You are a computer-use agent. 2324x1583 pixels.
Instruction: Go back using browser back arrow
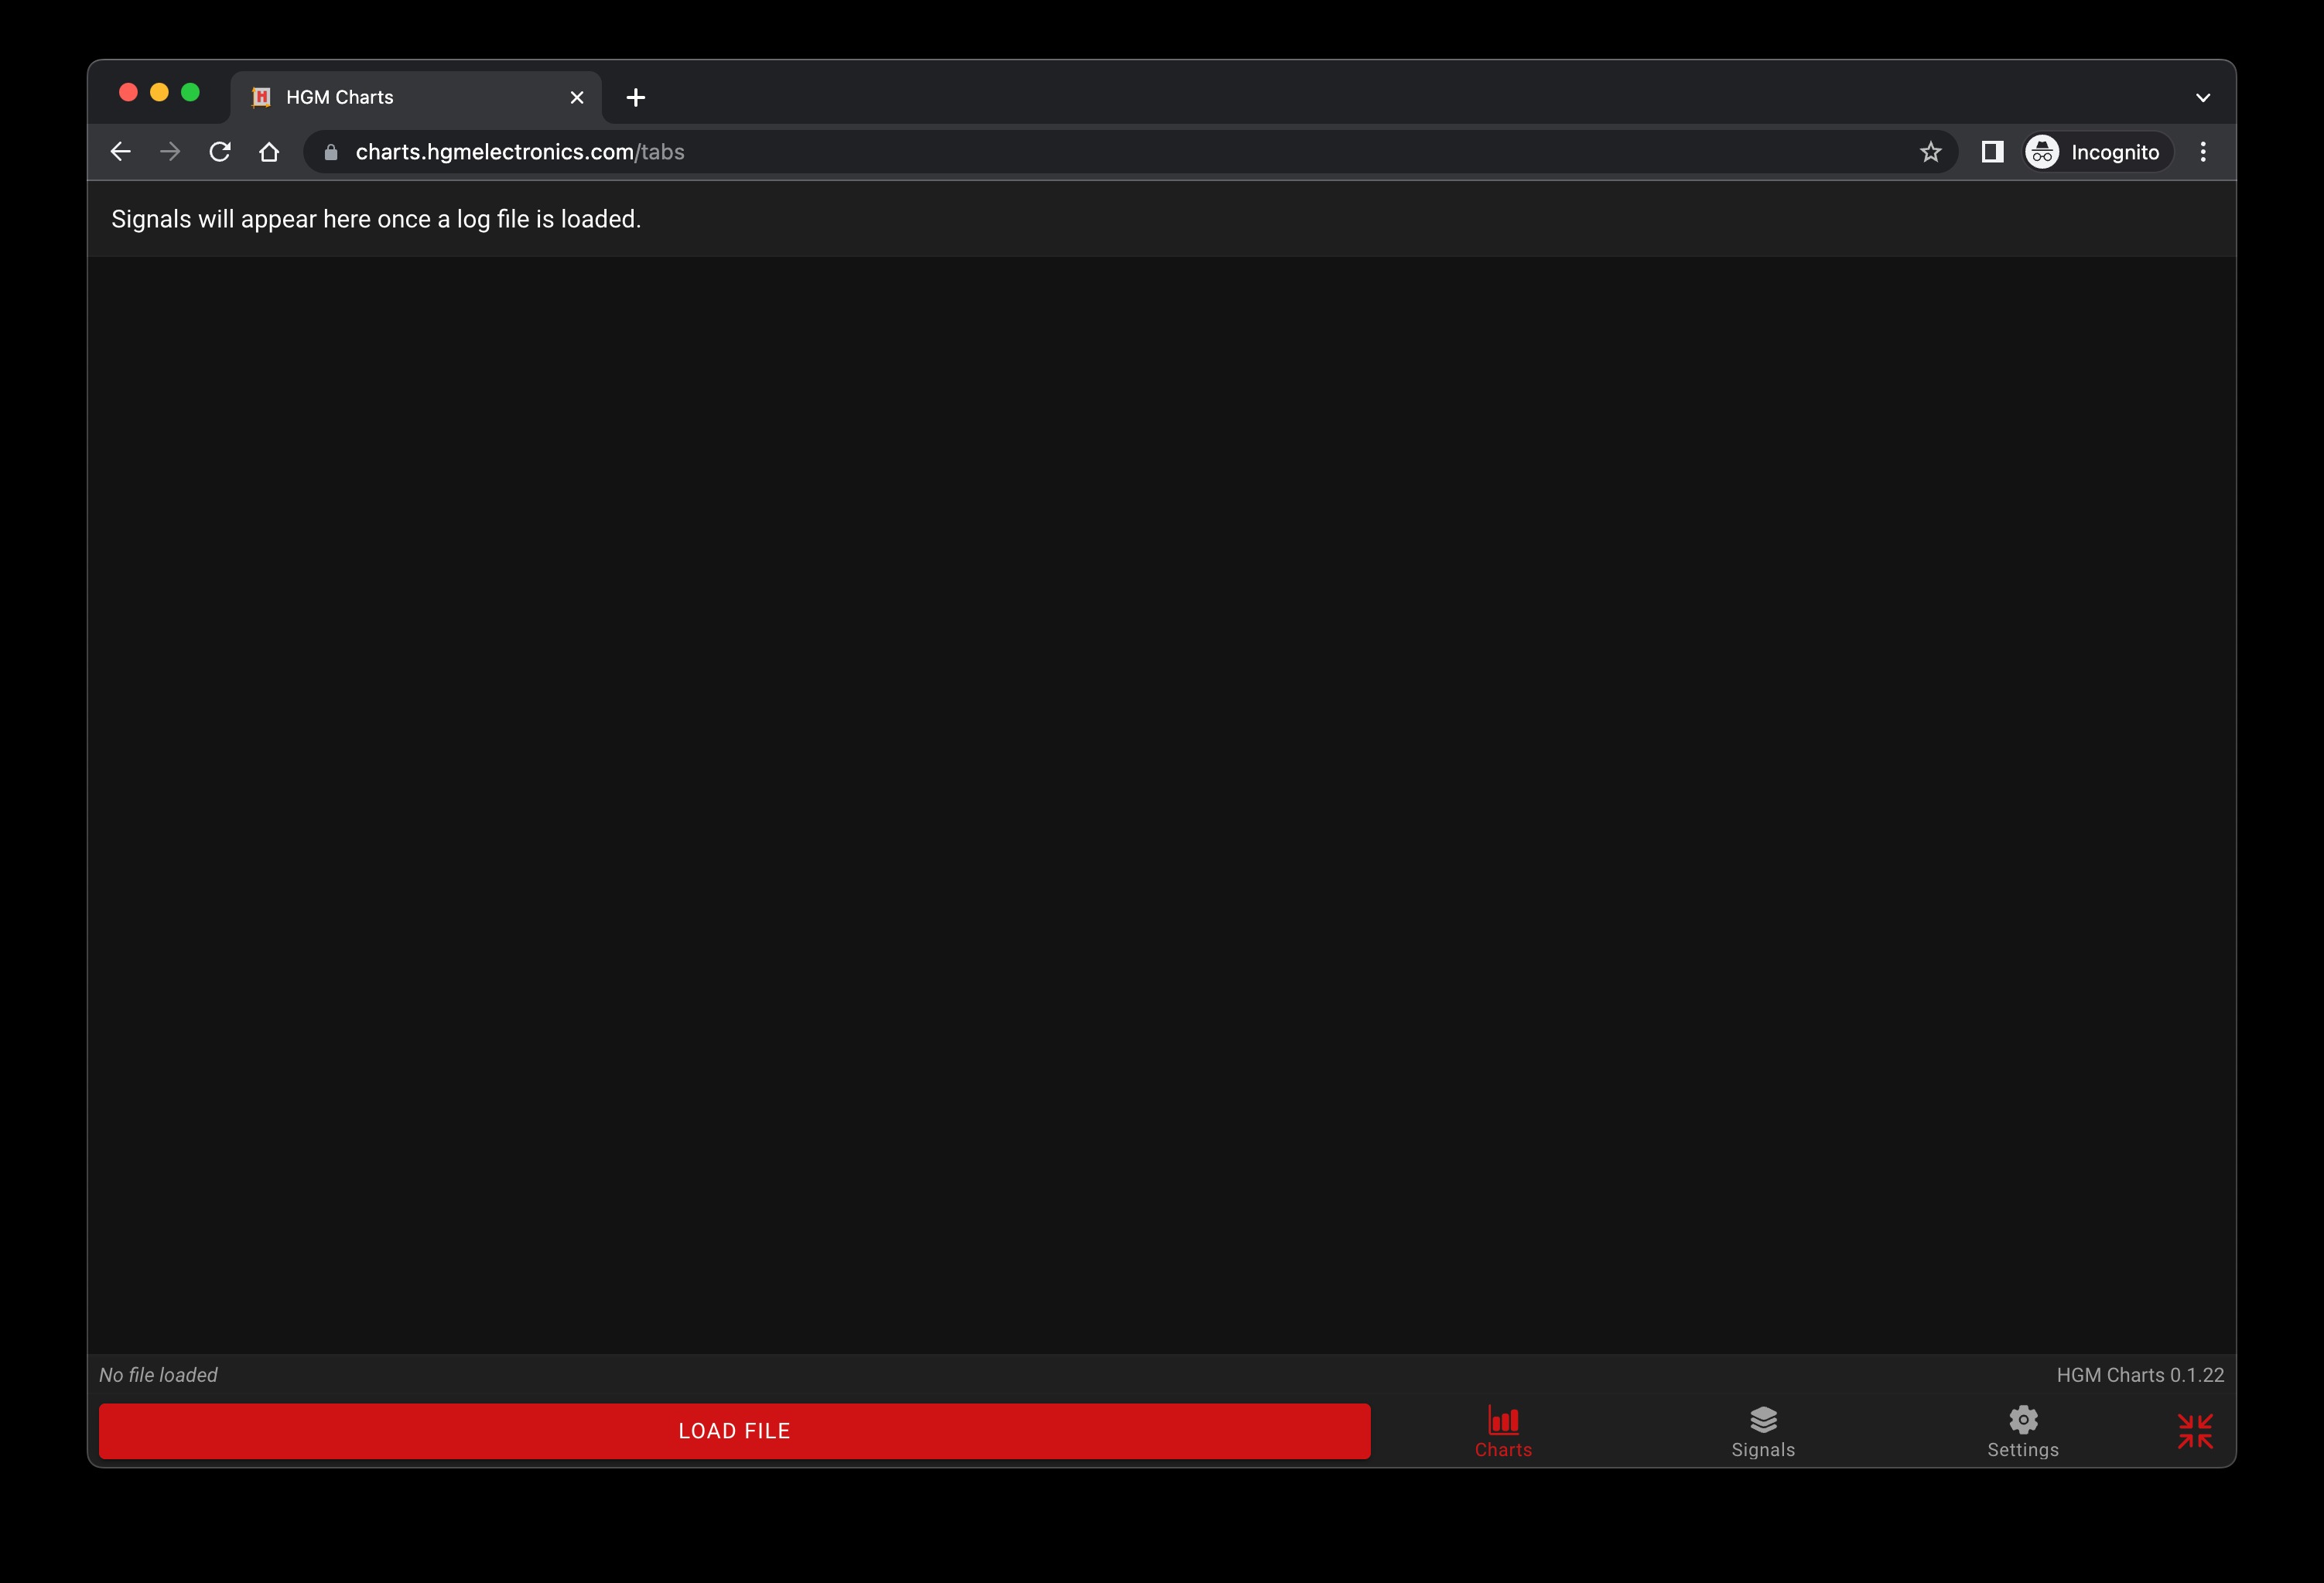click(121, 152)
